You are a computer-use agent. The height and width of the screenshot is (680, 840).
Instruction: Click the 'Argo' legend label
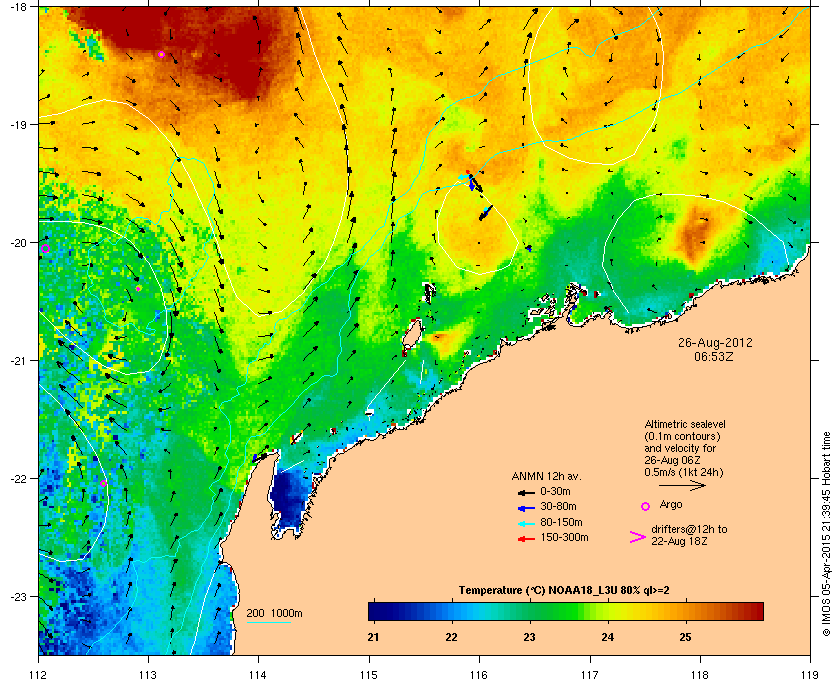671,504
